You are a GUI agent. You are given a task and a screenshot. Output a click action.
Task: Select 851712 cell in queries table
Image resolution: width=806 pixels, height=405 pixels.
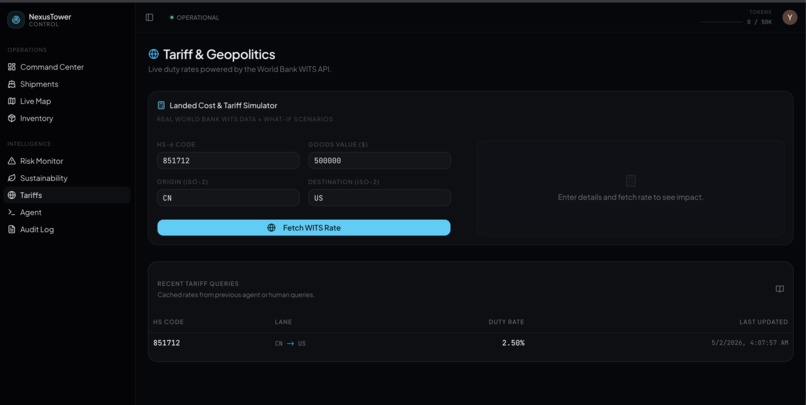point(167,343)
